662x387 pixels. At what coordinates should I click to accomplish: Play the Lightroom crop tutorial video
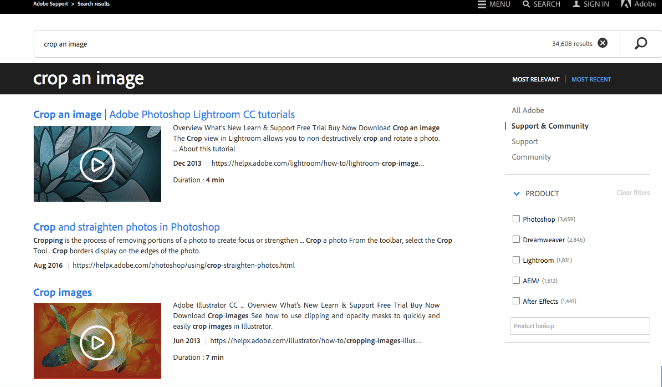click(x=97, y=164)
